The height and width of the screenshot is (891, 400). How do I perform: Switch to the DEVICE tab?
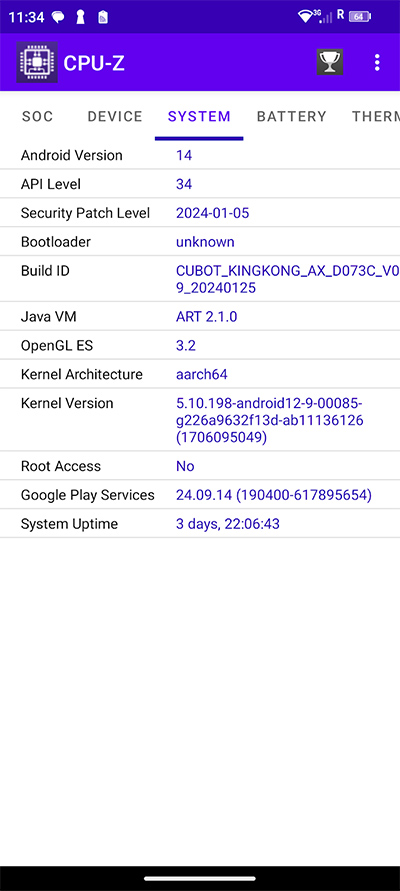pos(115,116)
